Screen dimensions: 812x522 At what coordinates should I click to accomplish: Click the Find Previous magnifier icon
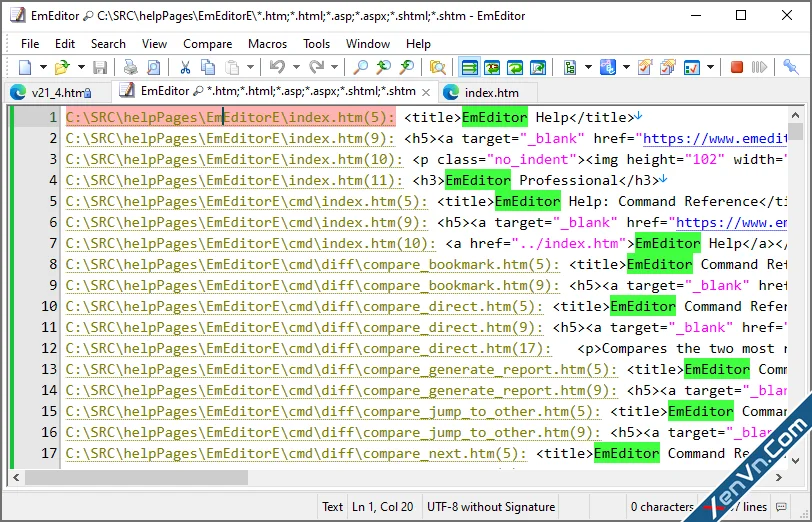[x=407, y=67]
